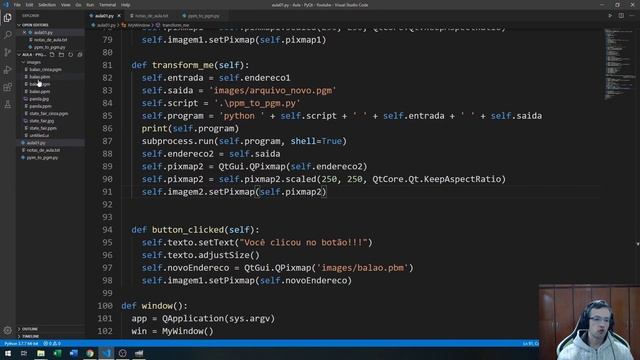Run the Python file with the play icon

click(610, 16)
